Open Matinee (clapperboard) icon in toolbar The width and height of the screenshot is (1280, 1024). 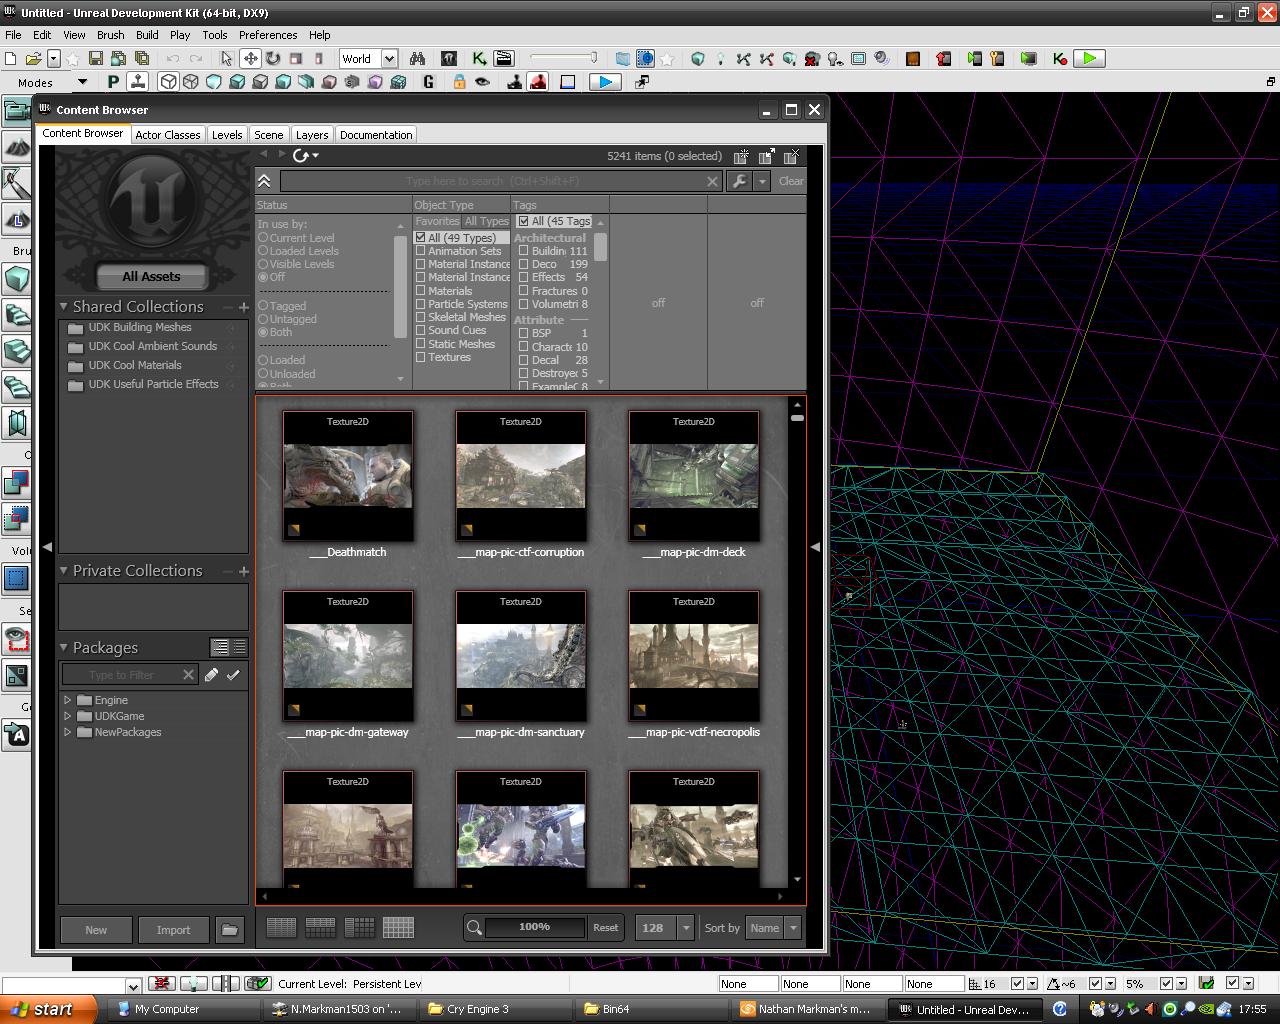tap(504, 58)
